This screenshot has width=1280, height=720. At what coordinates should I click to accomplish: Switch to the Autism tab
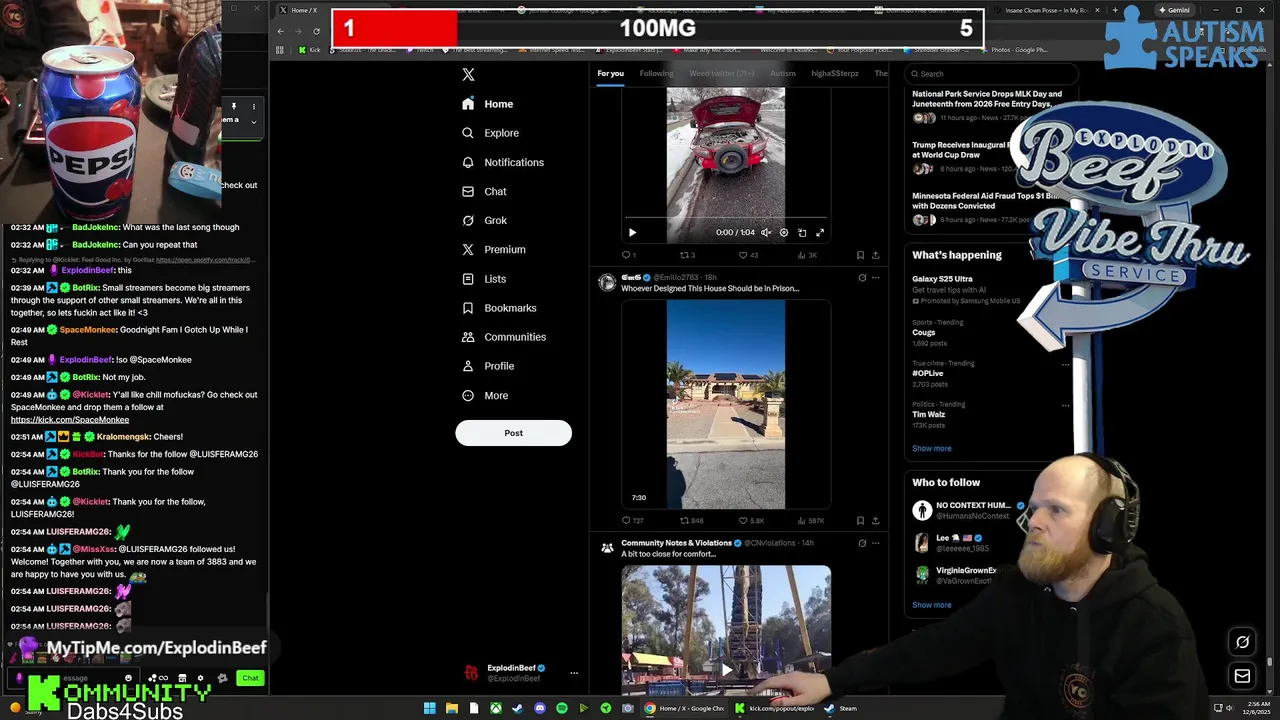pos(783,73)
